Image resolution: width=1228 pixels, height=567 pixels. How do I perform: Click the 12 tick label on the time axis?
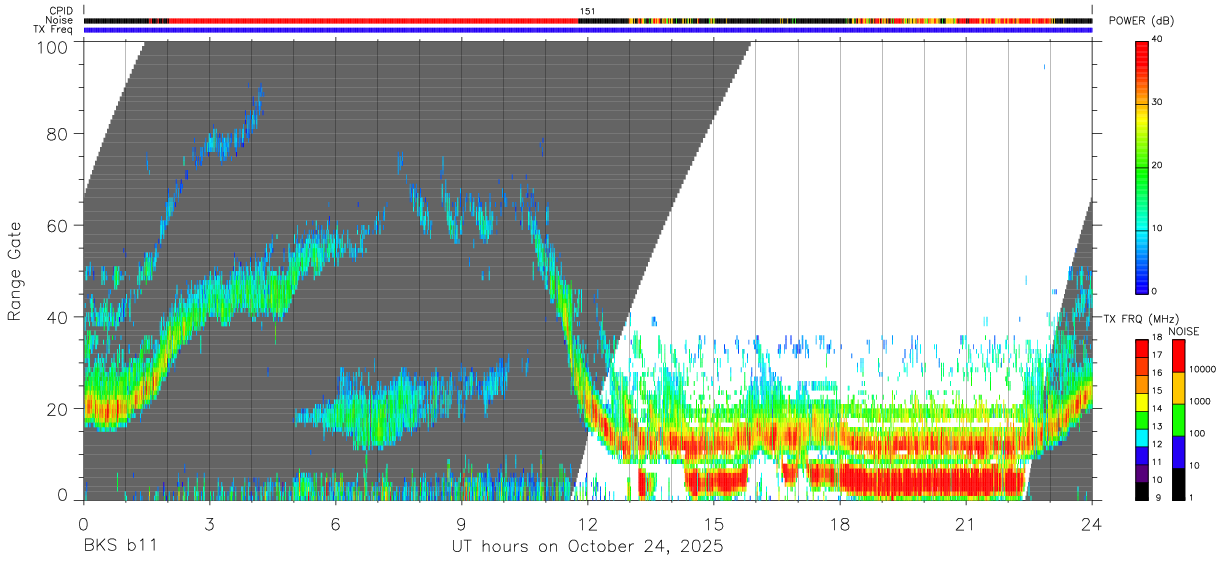pos(588,524)
